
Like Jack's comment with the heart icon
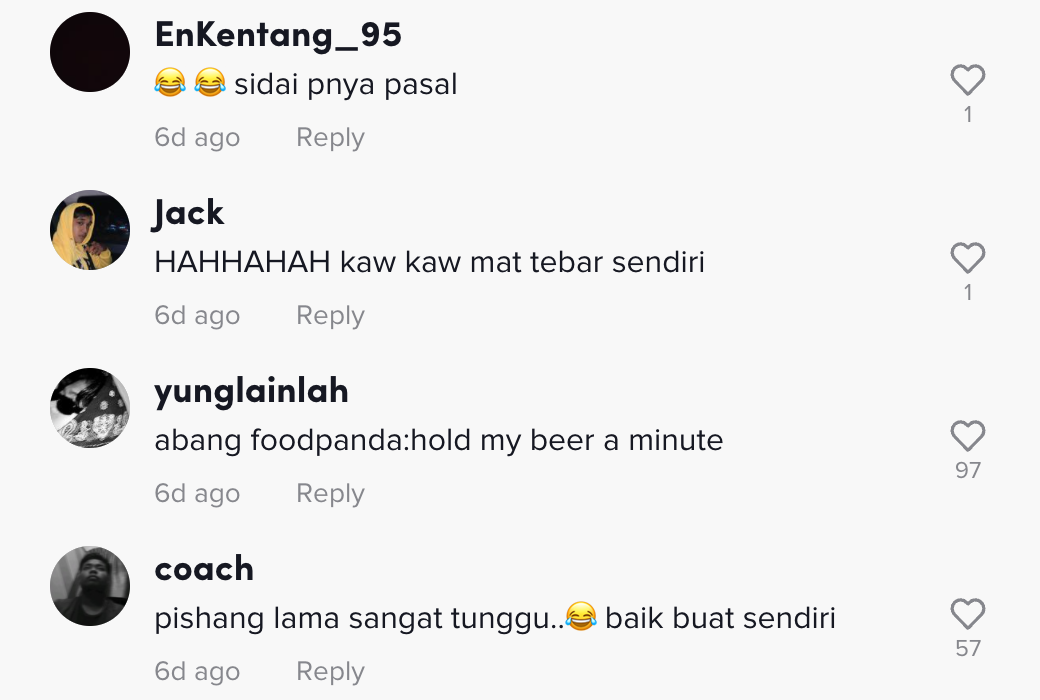click(967, 258)
